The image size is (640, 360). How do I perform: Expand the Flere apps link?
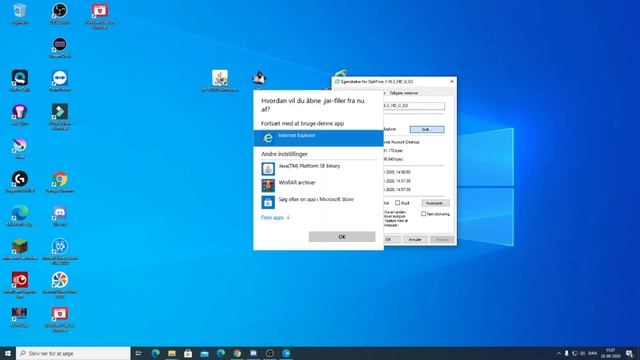tap(275, 218)
